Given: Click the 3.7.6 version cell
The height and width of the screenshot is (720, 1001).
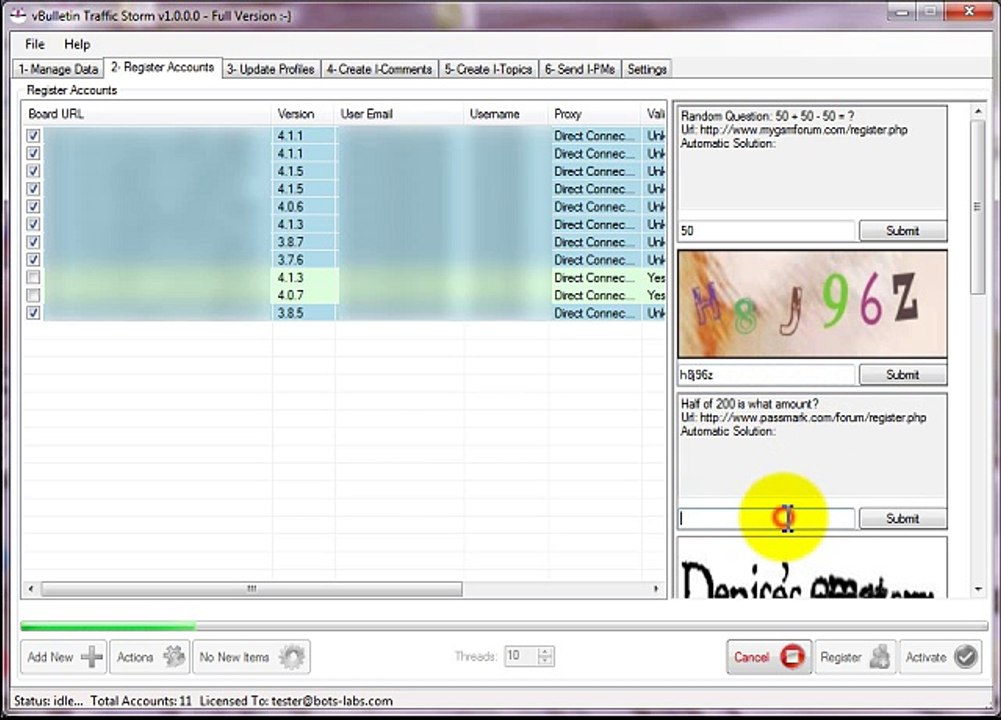Looking at the screenshot, I should click(x=304, y=260).
